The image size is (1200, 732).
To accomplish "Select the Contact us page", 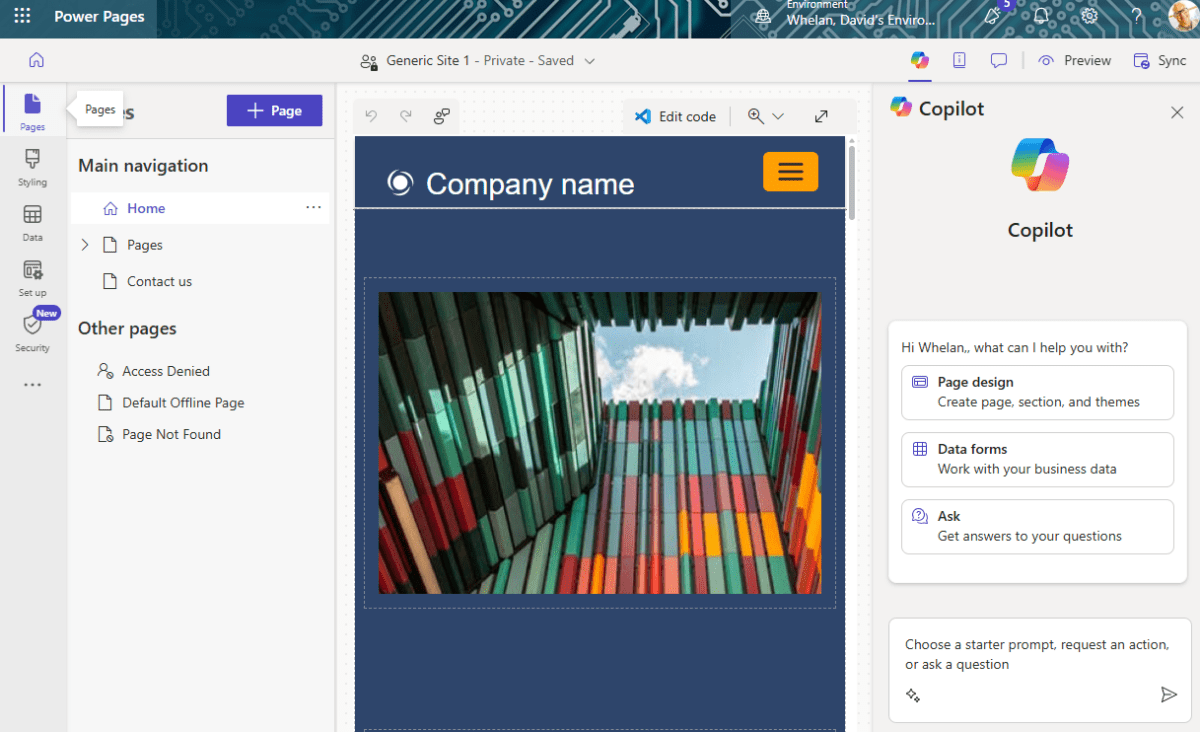I will [x=159, y=281].
